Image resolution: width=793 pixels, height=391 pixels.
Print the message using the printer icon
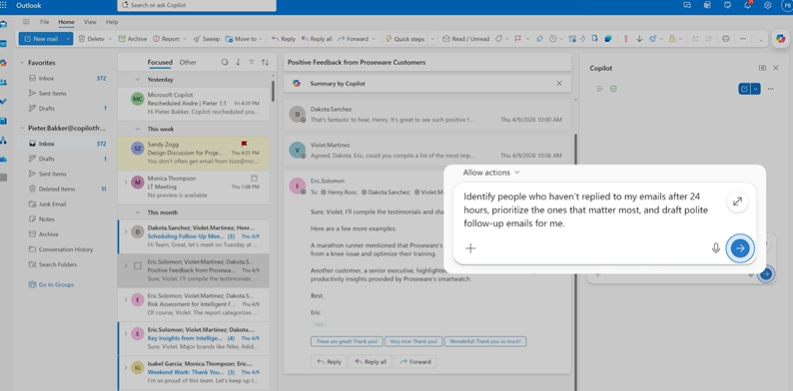point(726,39)
